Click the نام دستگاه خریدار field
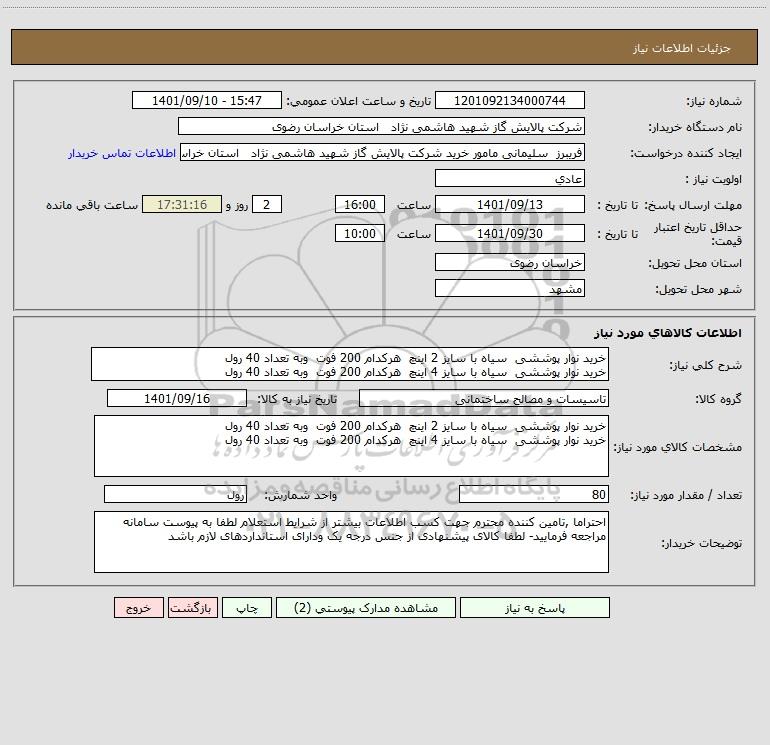Viewport: 770px width, 745px height. tap(381, 126)
